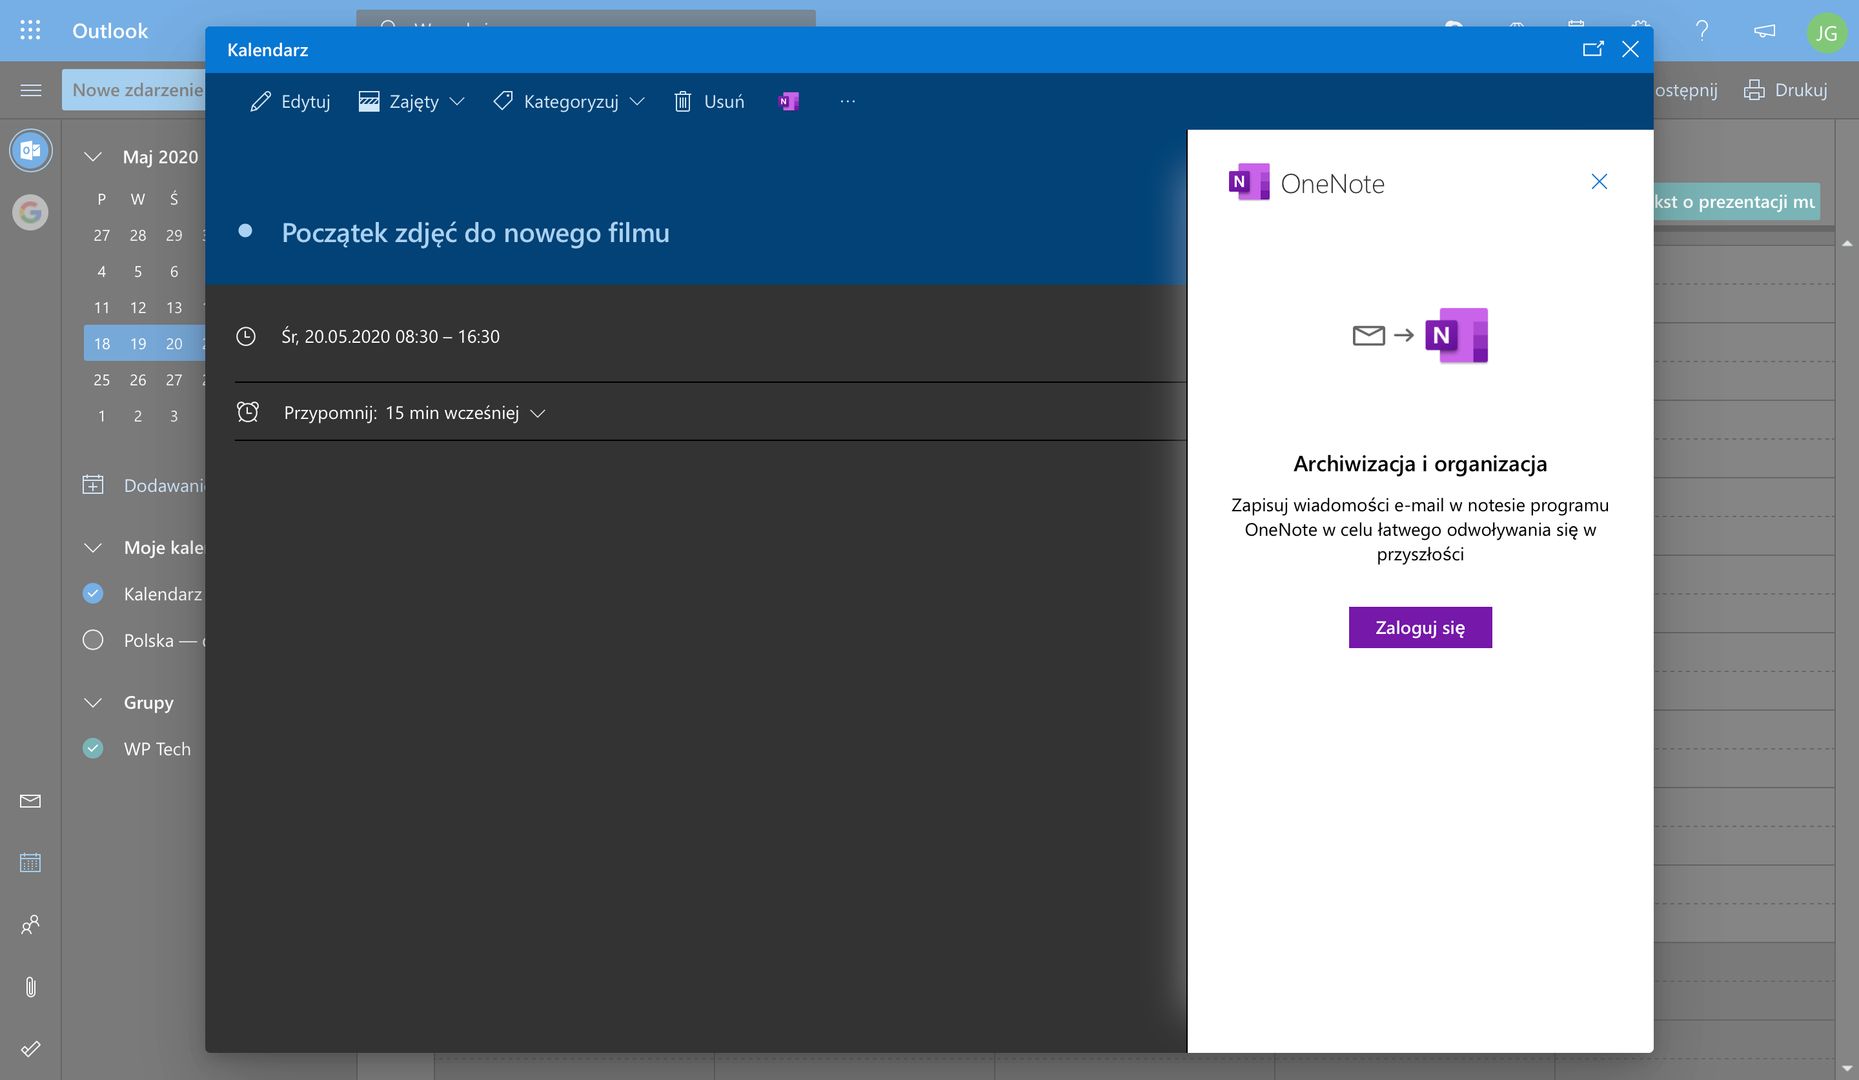Collapse the Maj 2020 mini calendar
Viewport: 1859px width, 1080px height.
[x=93, y=157]
